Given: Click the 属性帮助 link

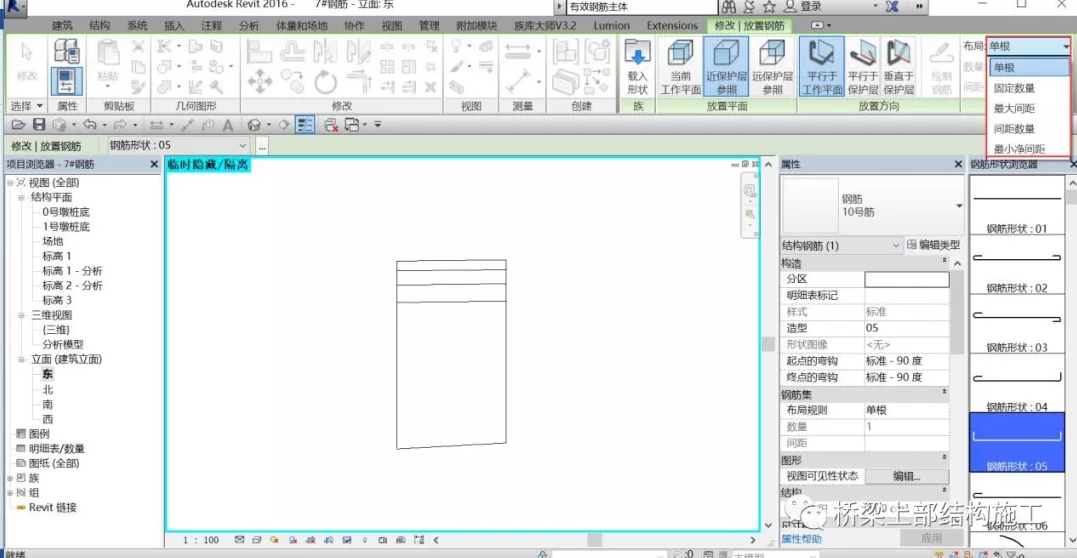Looking at the screenshot, I should (800, 539).
